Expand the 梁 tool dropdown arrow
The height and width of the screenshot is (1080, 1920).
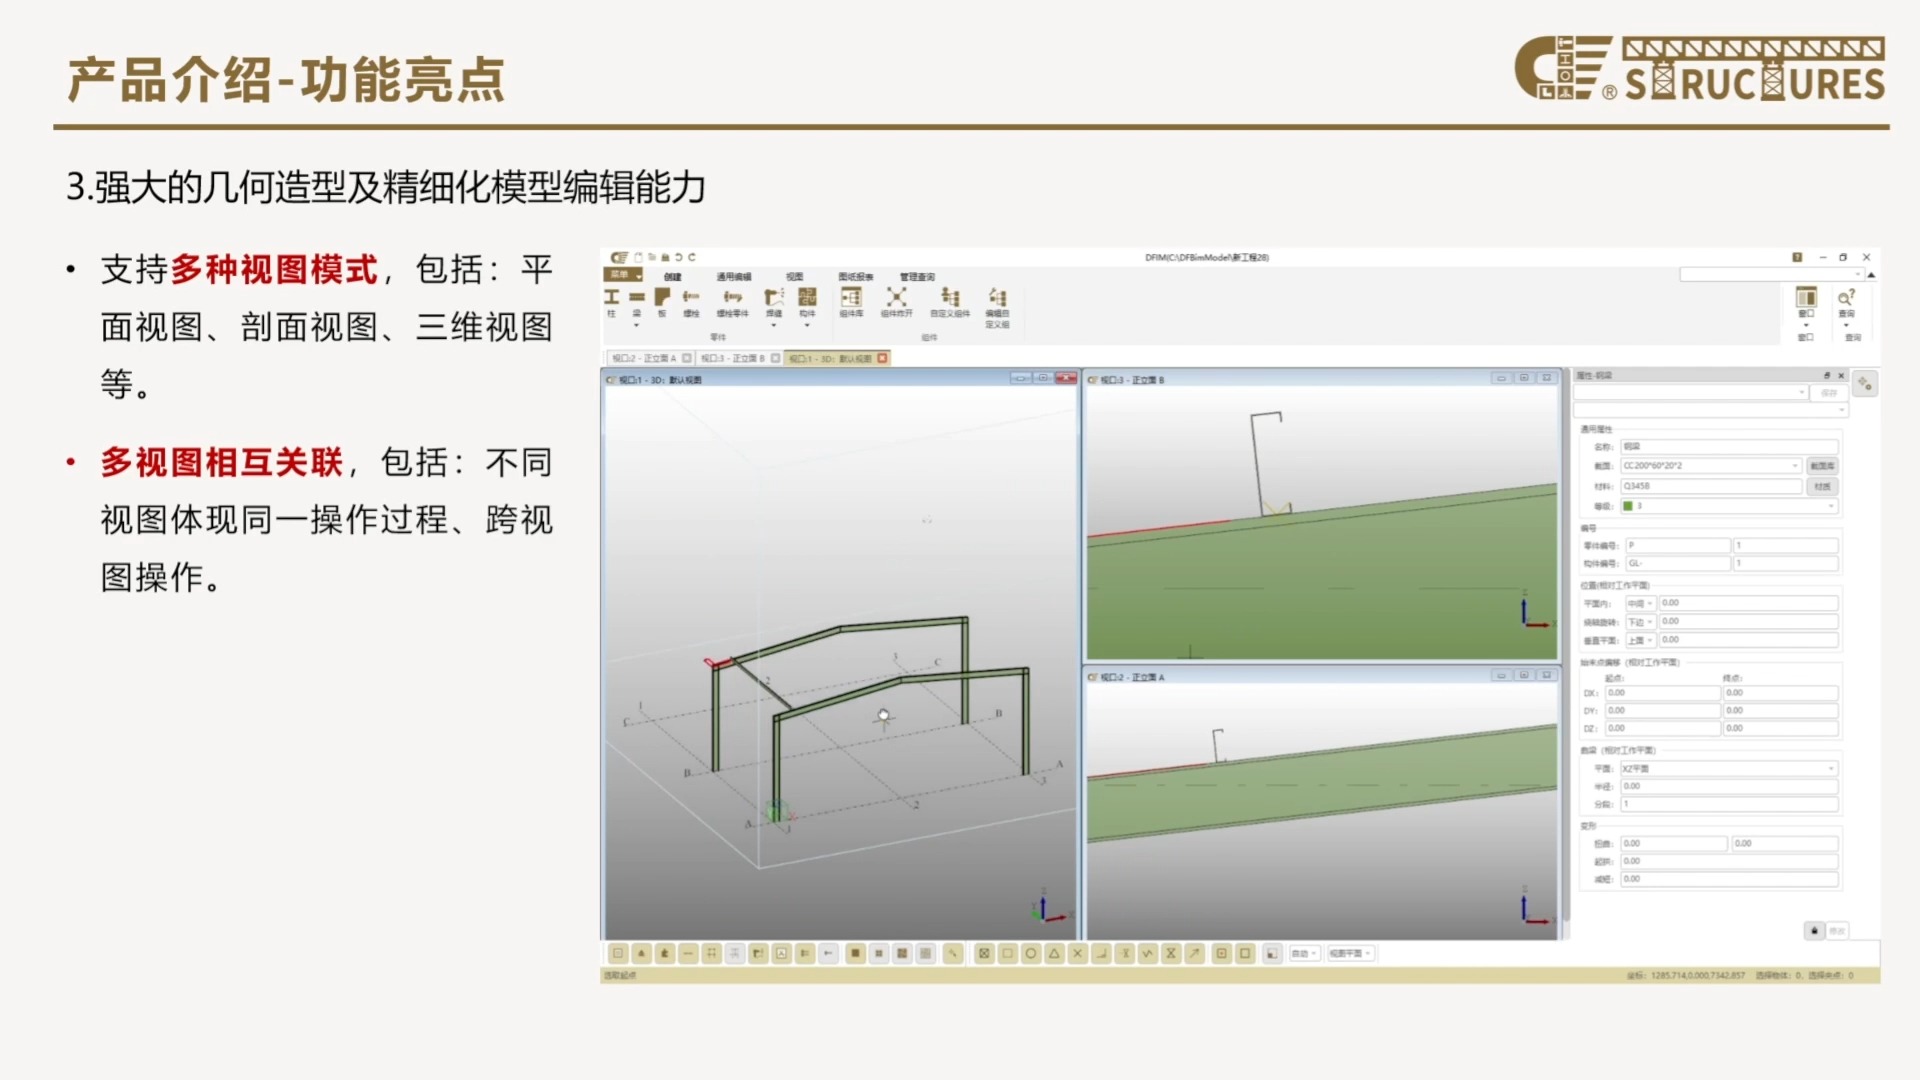click(637, 324)
